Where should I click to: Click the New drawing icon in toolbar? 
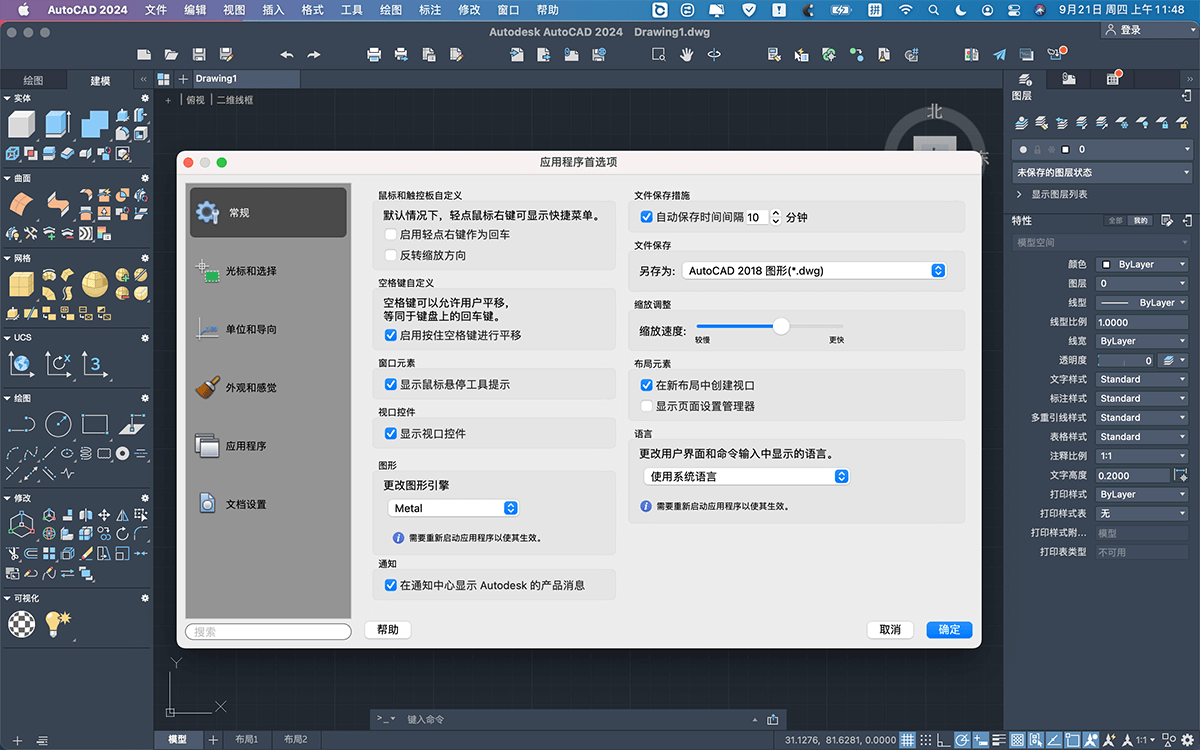(x=144, y=54)
